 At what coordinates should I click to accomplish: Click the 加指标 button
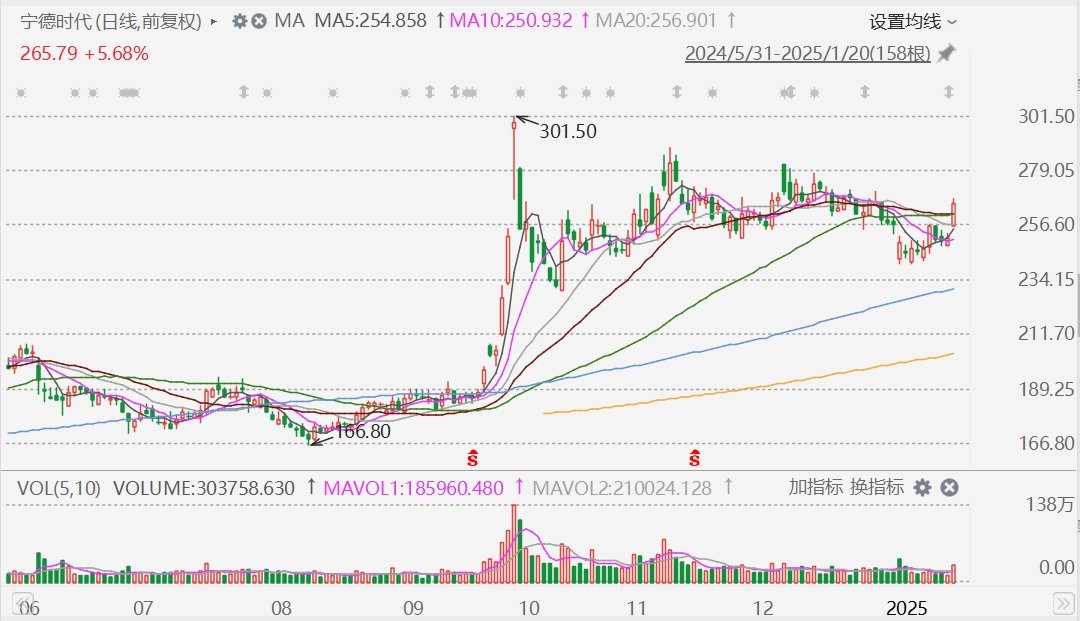816,488
